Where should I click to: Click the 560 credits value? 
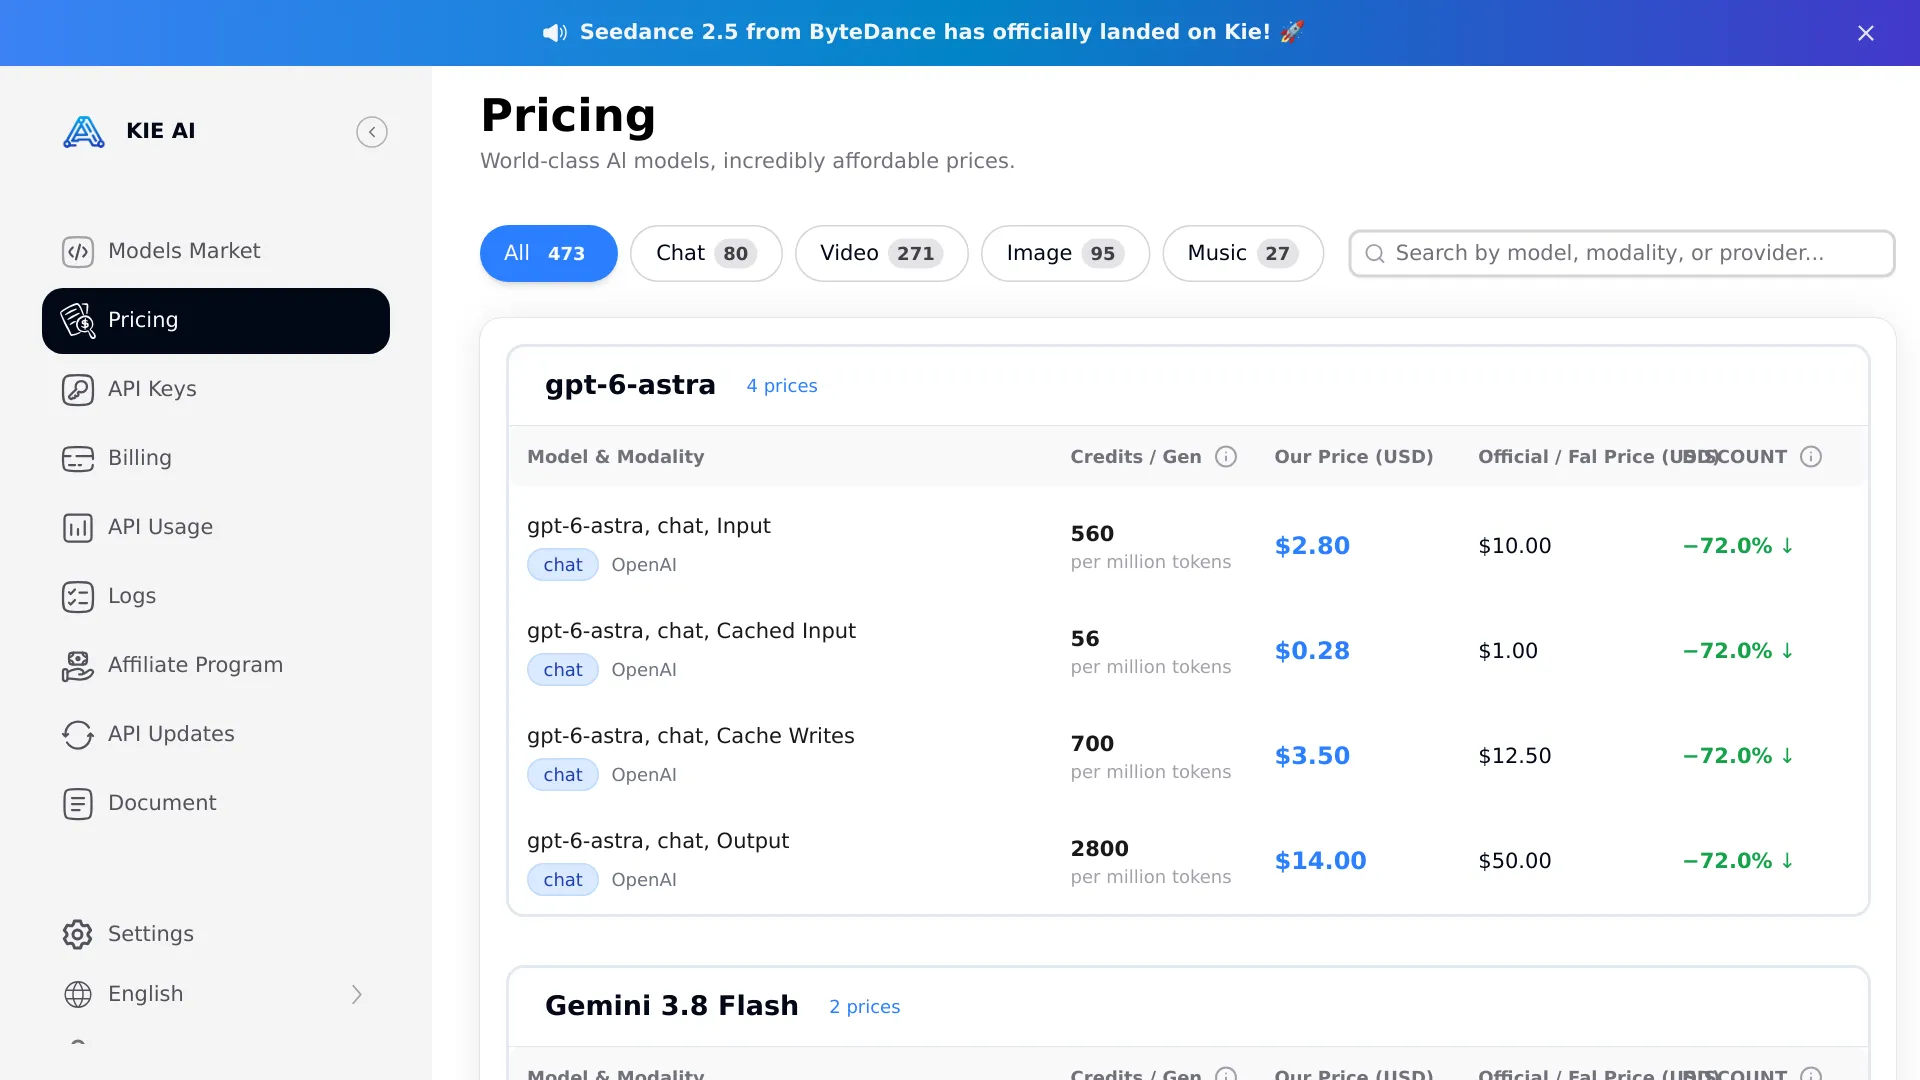[1092, 534]
